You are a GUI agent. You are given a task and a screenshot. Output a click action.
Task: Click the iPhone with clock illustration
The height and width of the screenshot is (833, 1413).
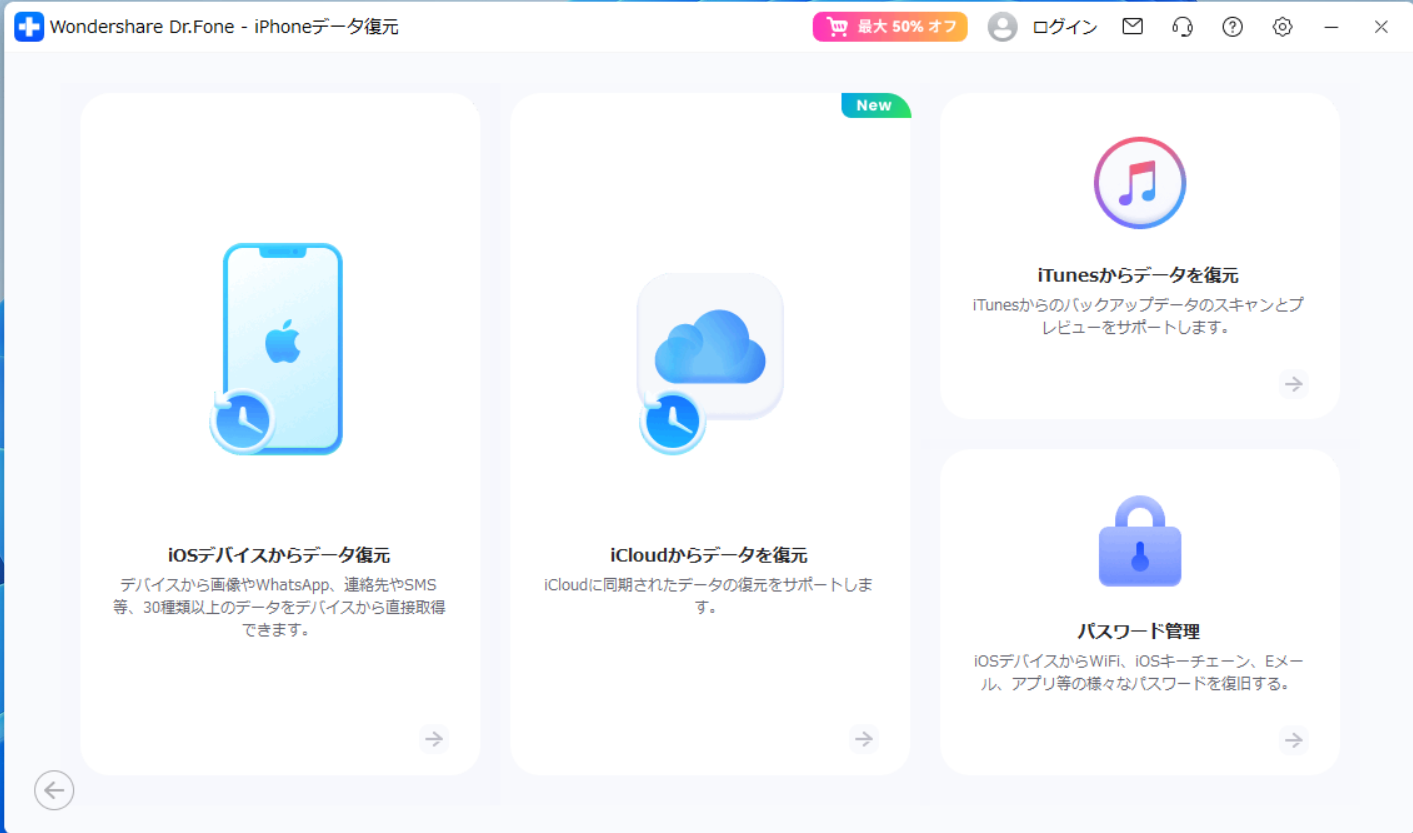tap(277, 349)
